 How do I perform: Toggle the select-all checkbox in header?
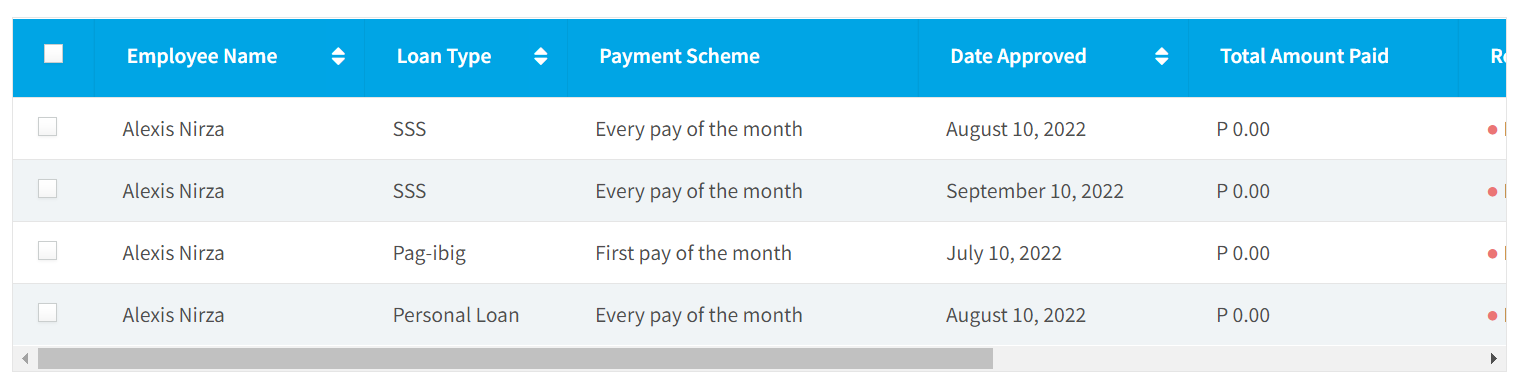pos(54,54)
